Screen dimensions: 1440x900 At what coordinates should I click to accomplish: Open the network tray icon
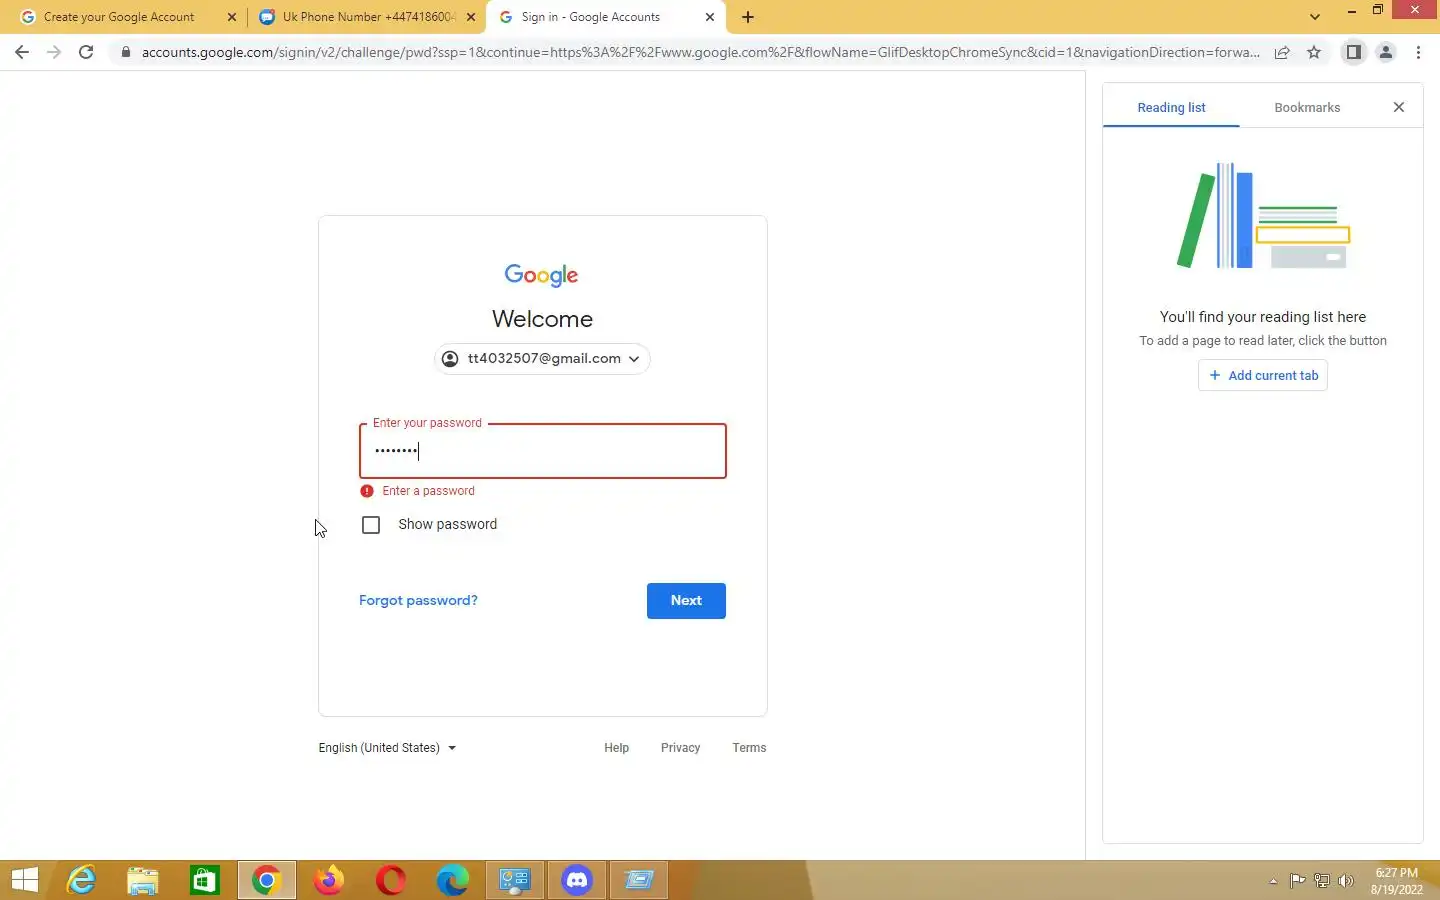[x=1322, y=881]
